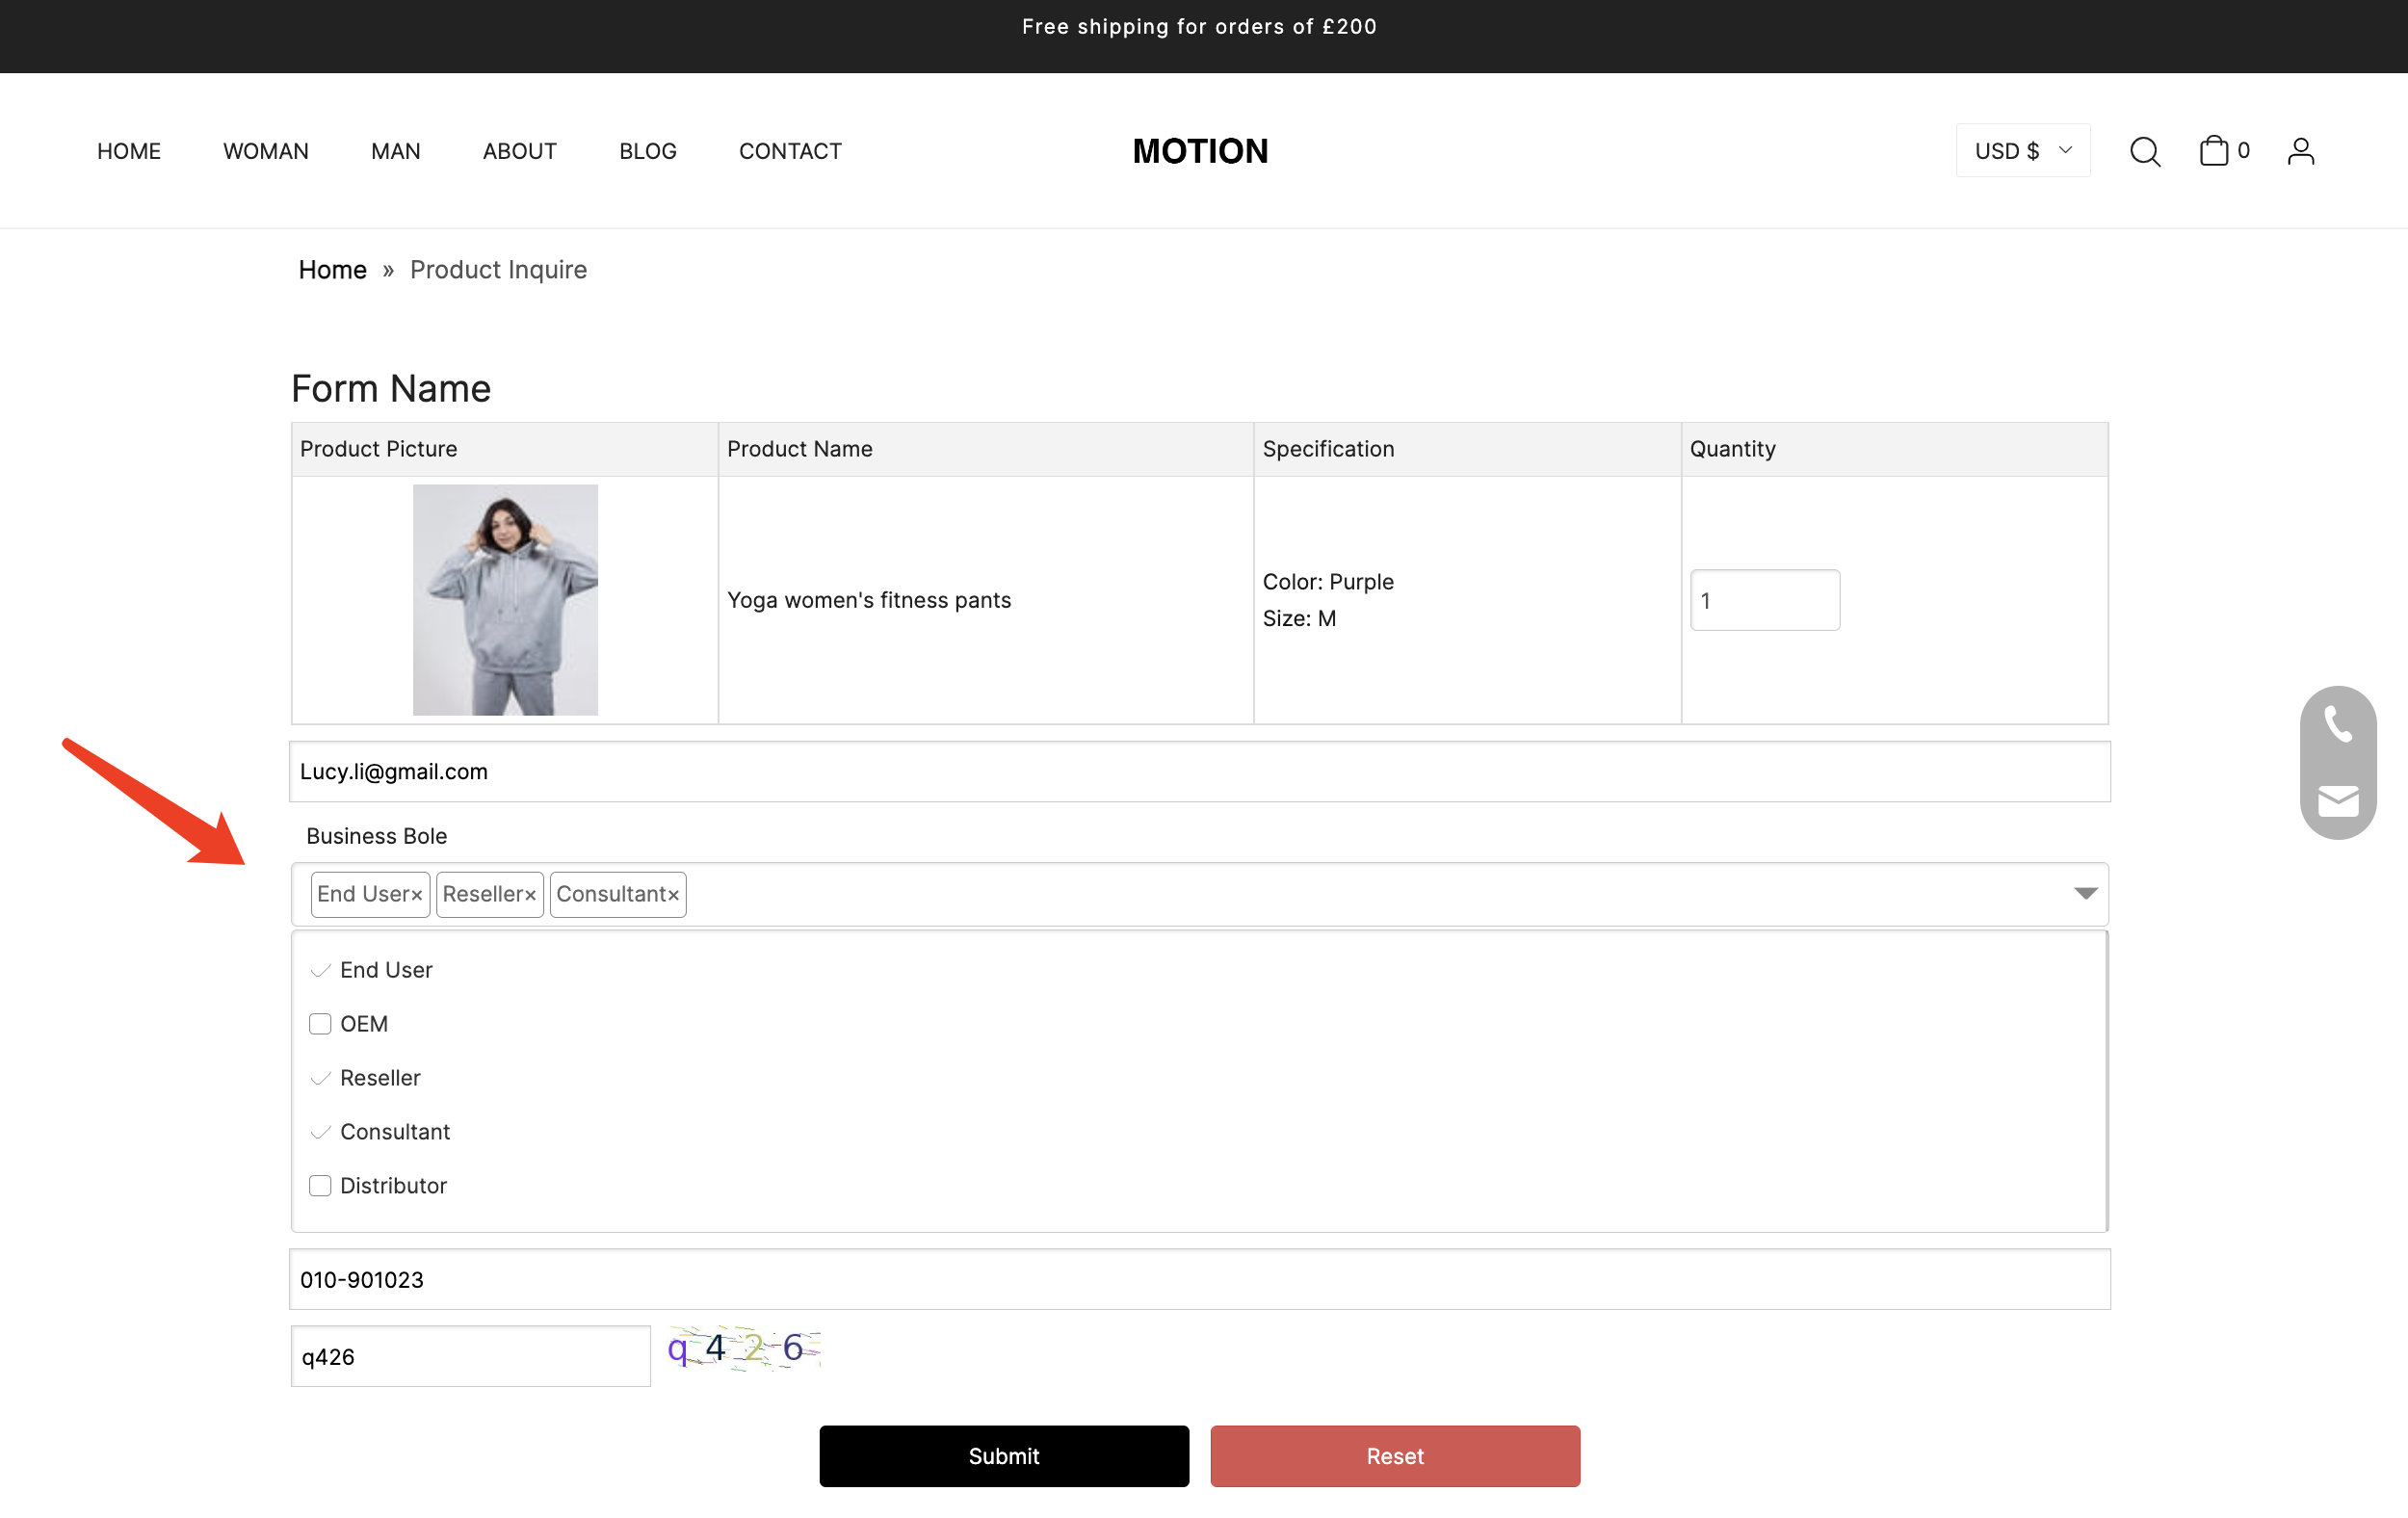Open the search magnifier icon
Image resolution: width=2408 pixels, height=1518 pixels.
point(2144,151)
